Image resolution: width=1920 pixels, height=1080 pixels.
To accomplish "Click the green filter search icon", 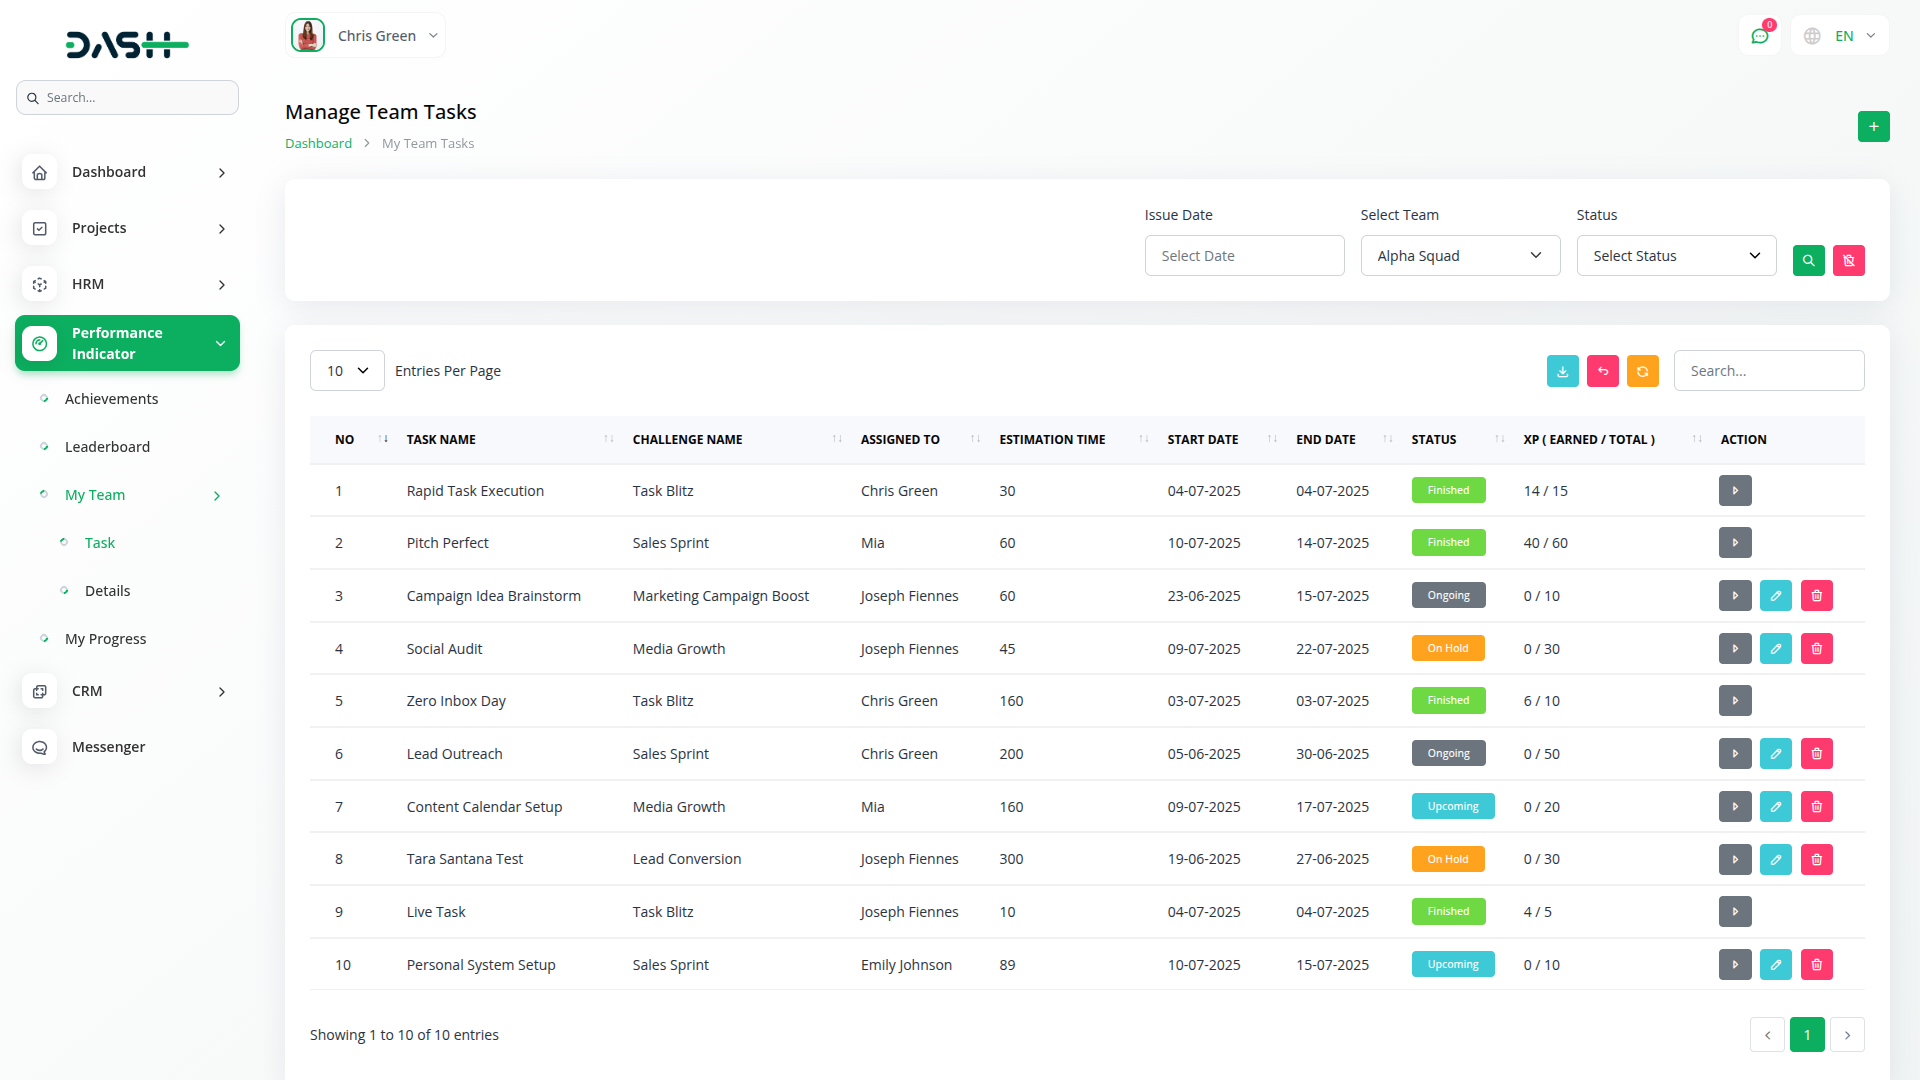I will [1808, 261].
